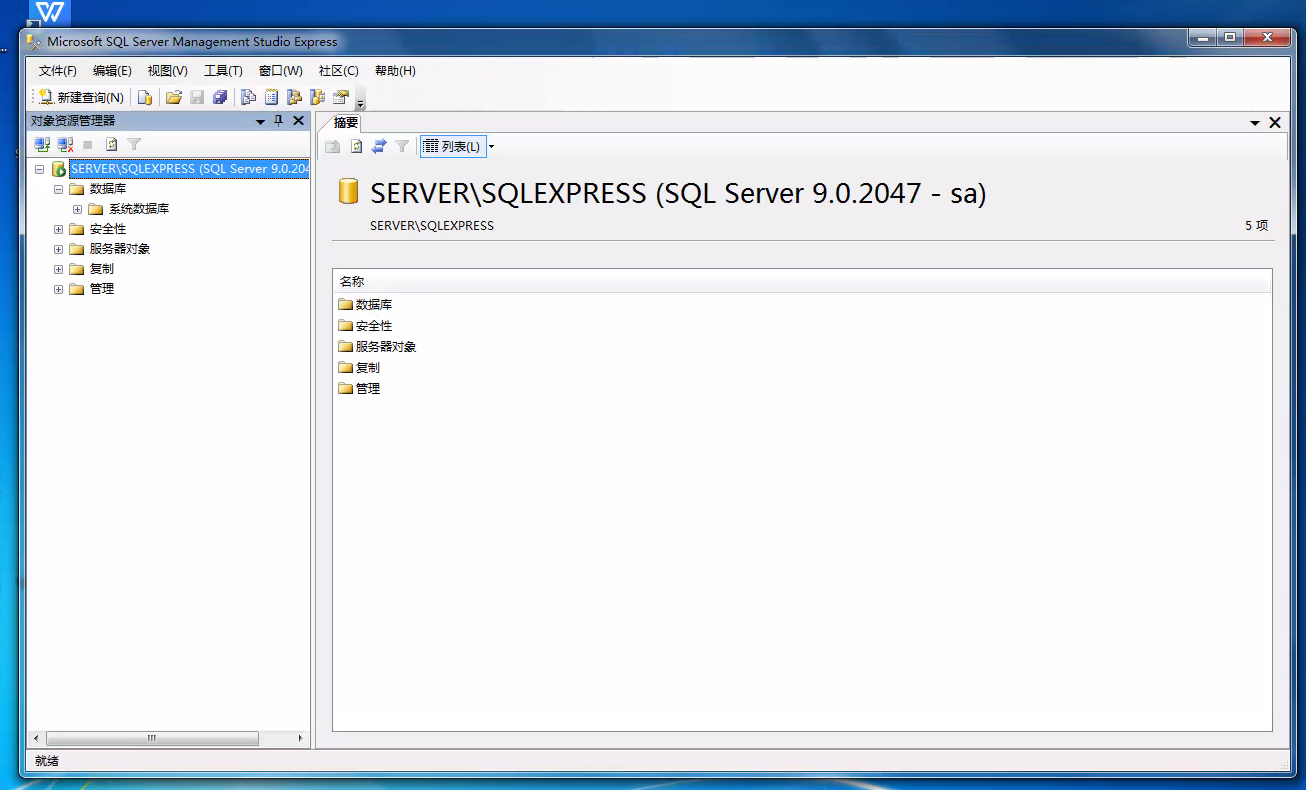Open the 窗口(W) menu

[x=280, y=71]
